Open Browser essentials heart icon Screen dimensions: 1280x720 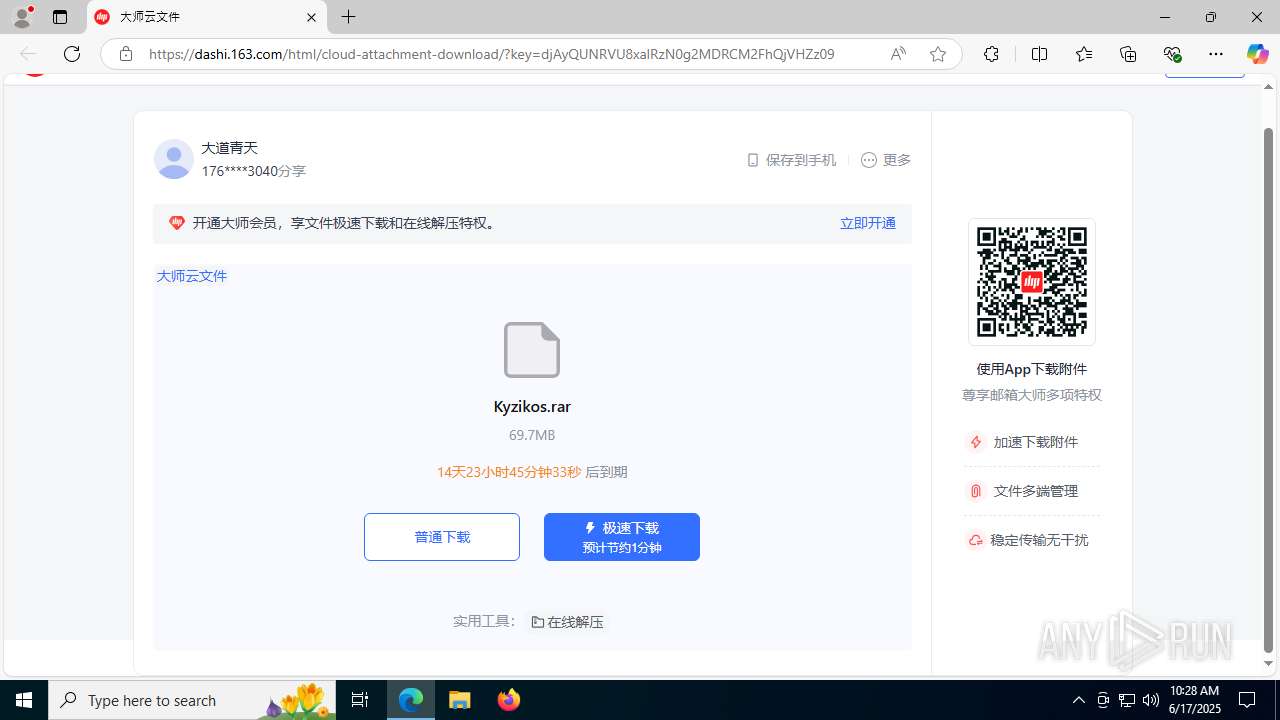1172,54
